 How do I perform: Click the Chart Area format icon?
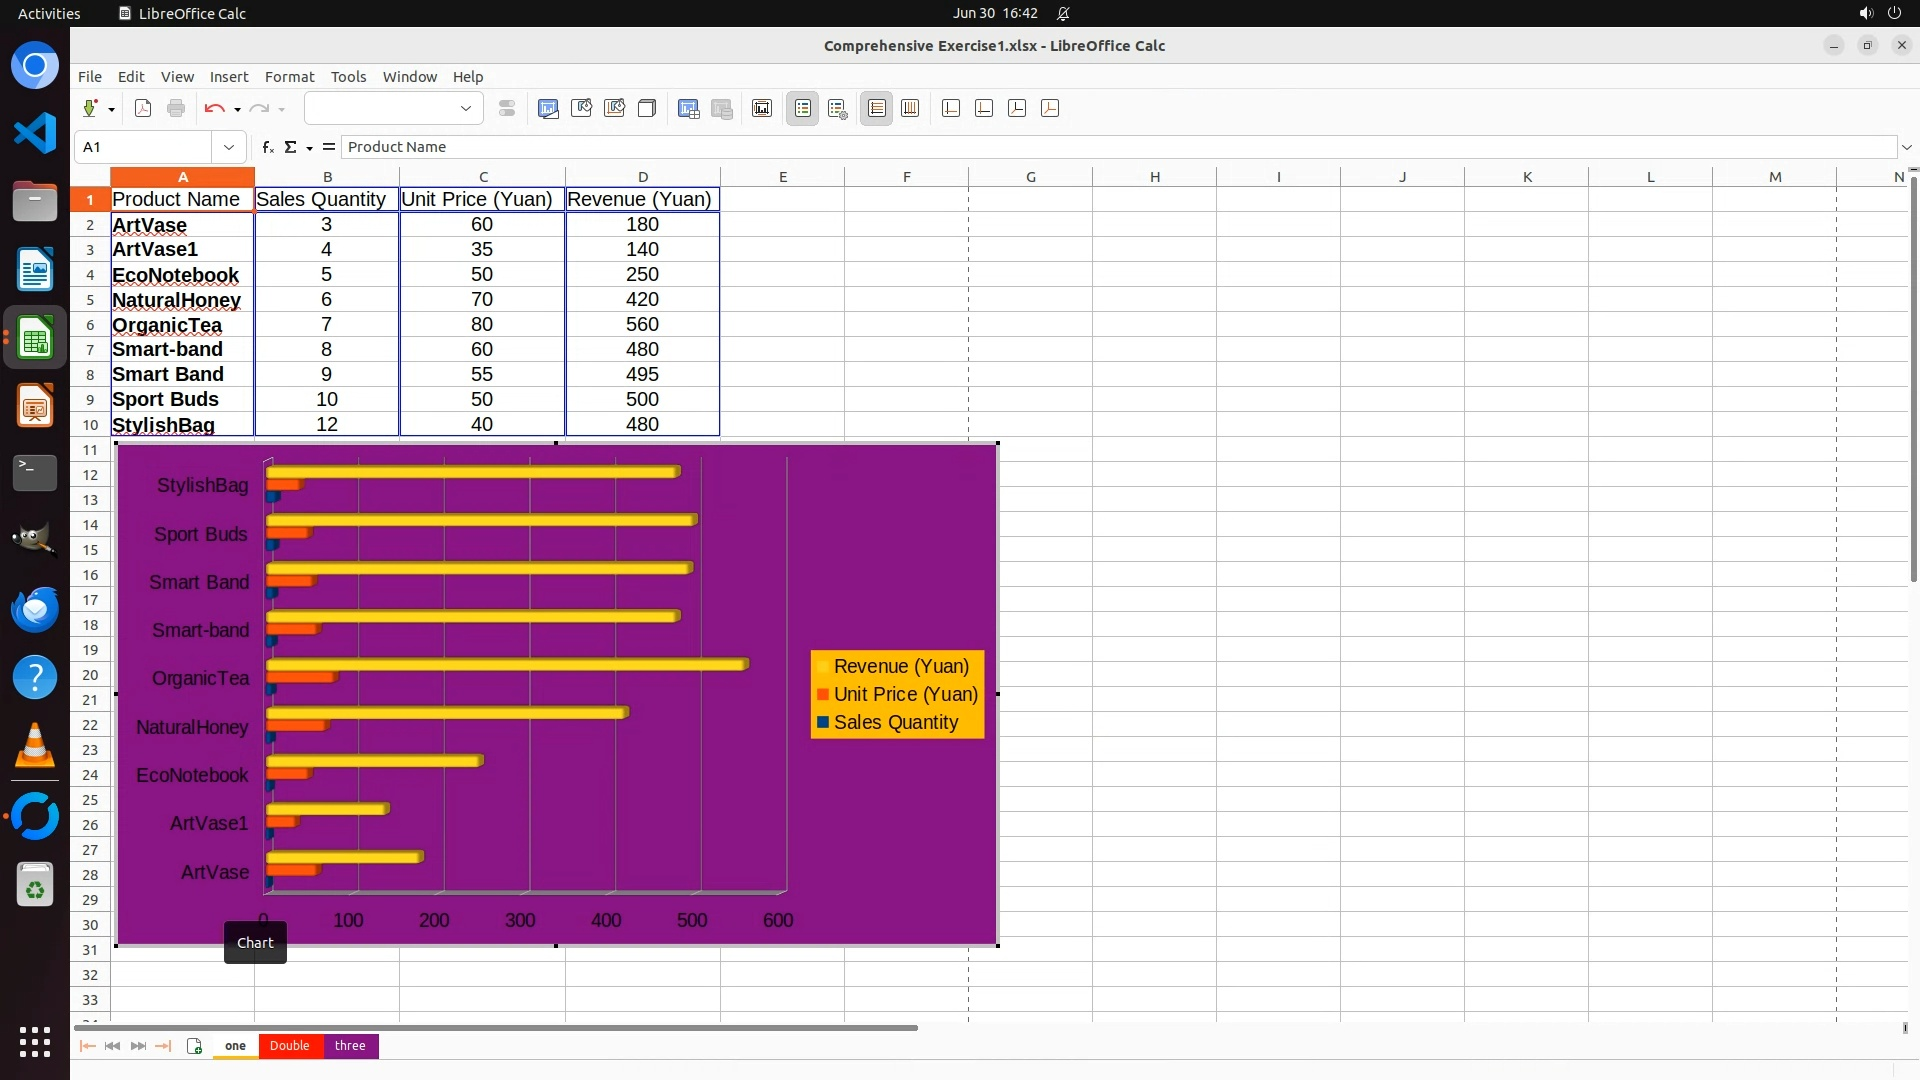(x=581, y=109)
